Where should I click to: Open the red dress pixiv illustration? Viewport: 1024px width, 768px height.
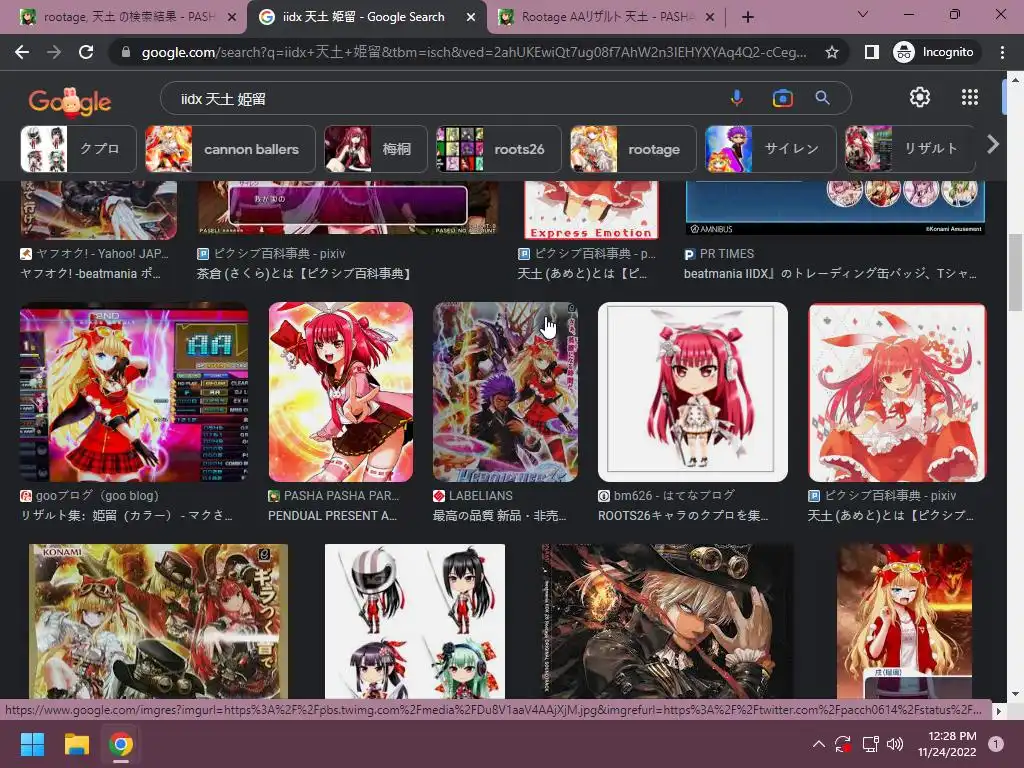pyautogui.click(x=897, y=392)
